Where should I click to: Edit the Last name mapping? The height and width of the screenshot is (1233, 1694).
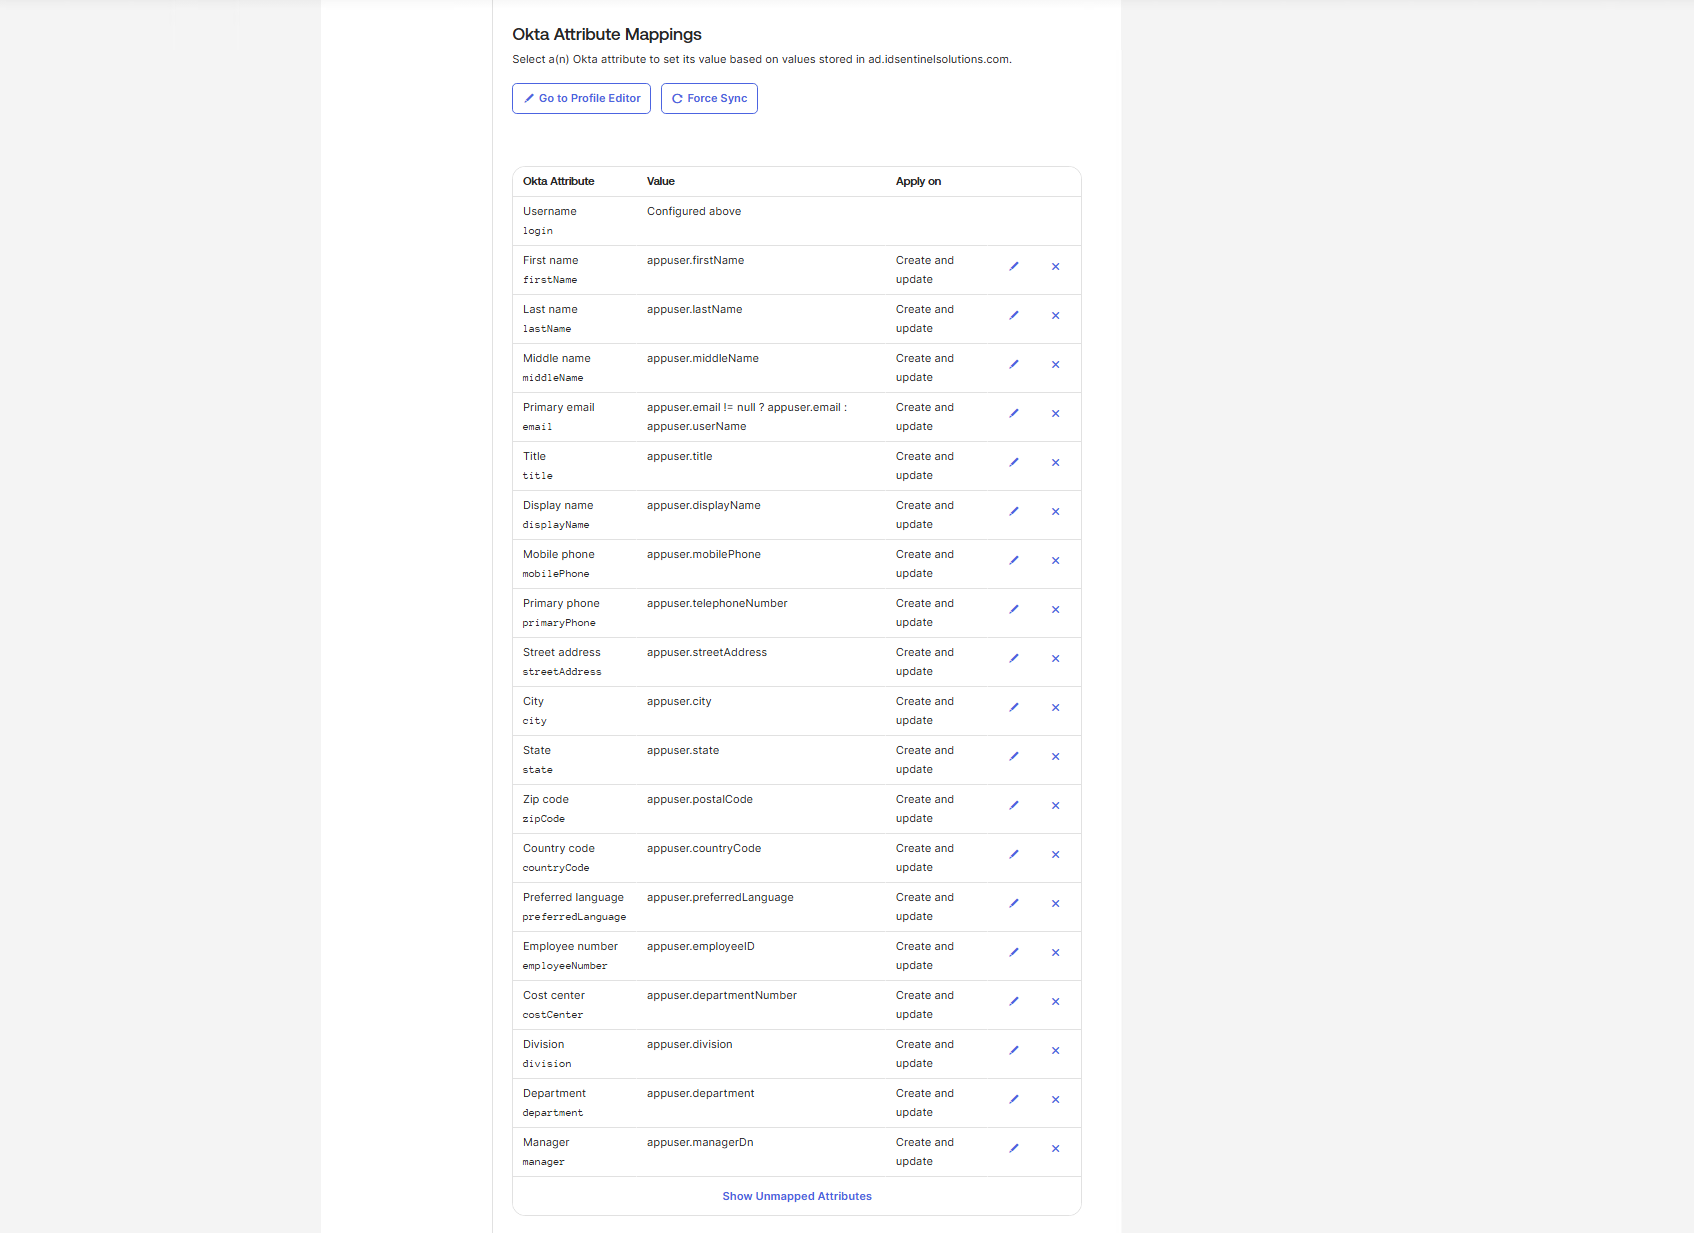(1014, 315)
